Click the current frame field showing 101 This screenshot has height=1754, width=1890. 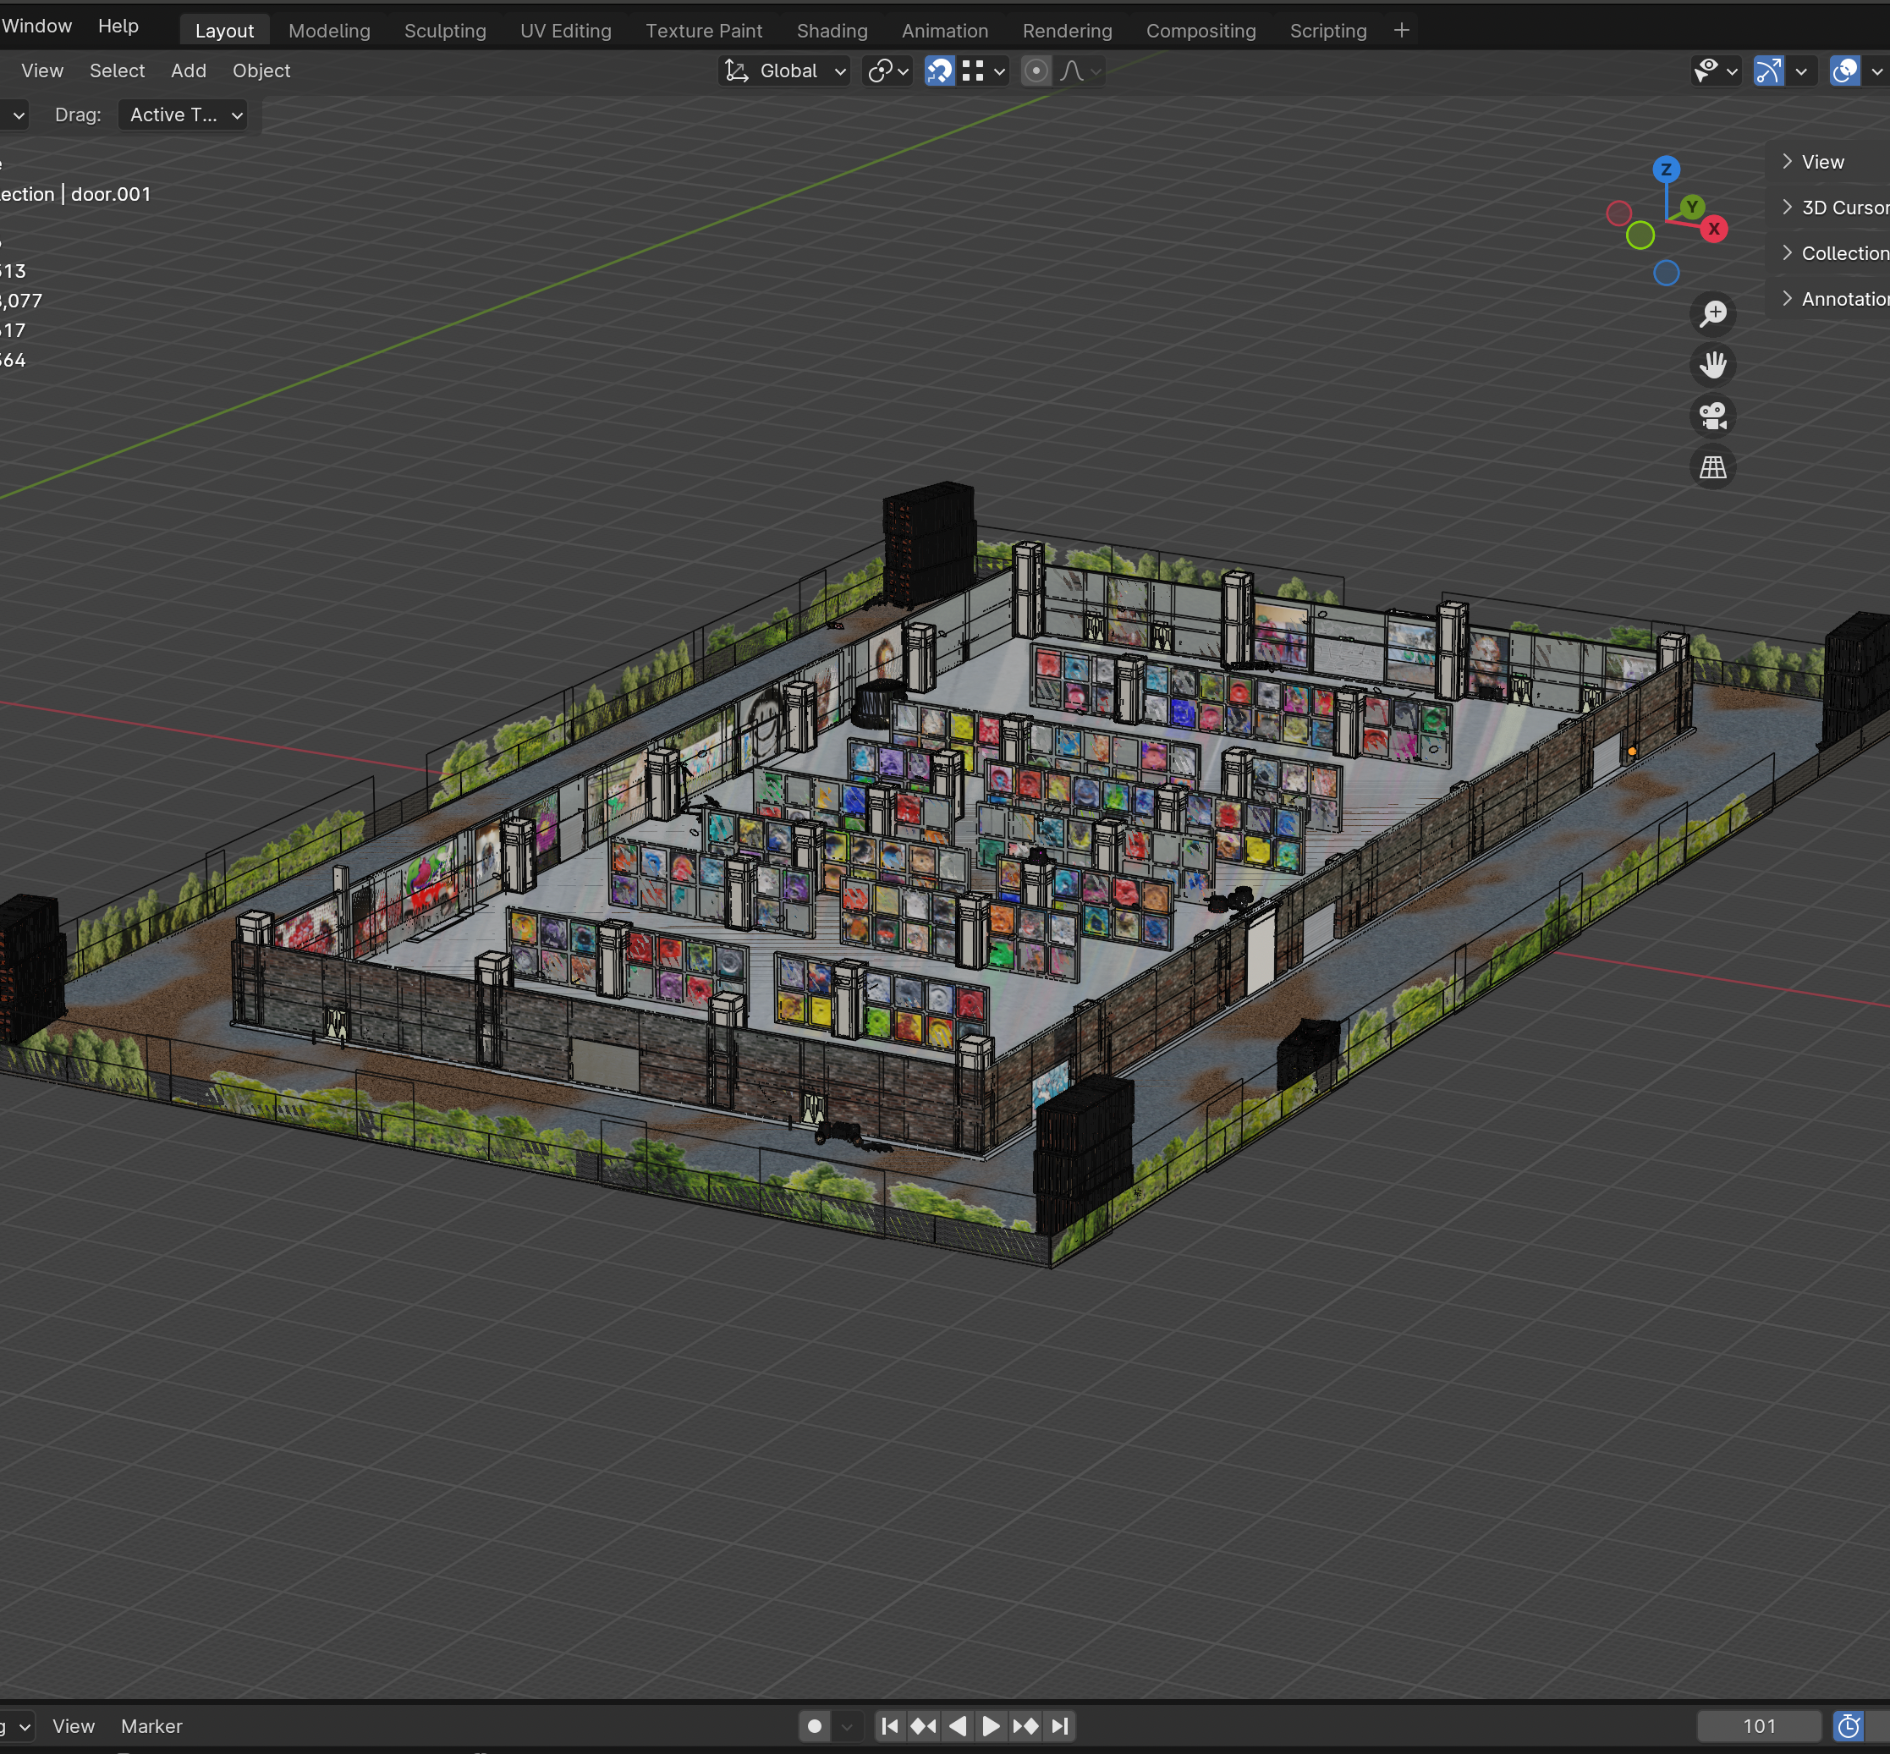tap(1758, 1726)
